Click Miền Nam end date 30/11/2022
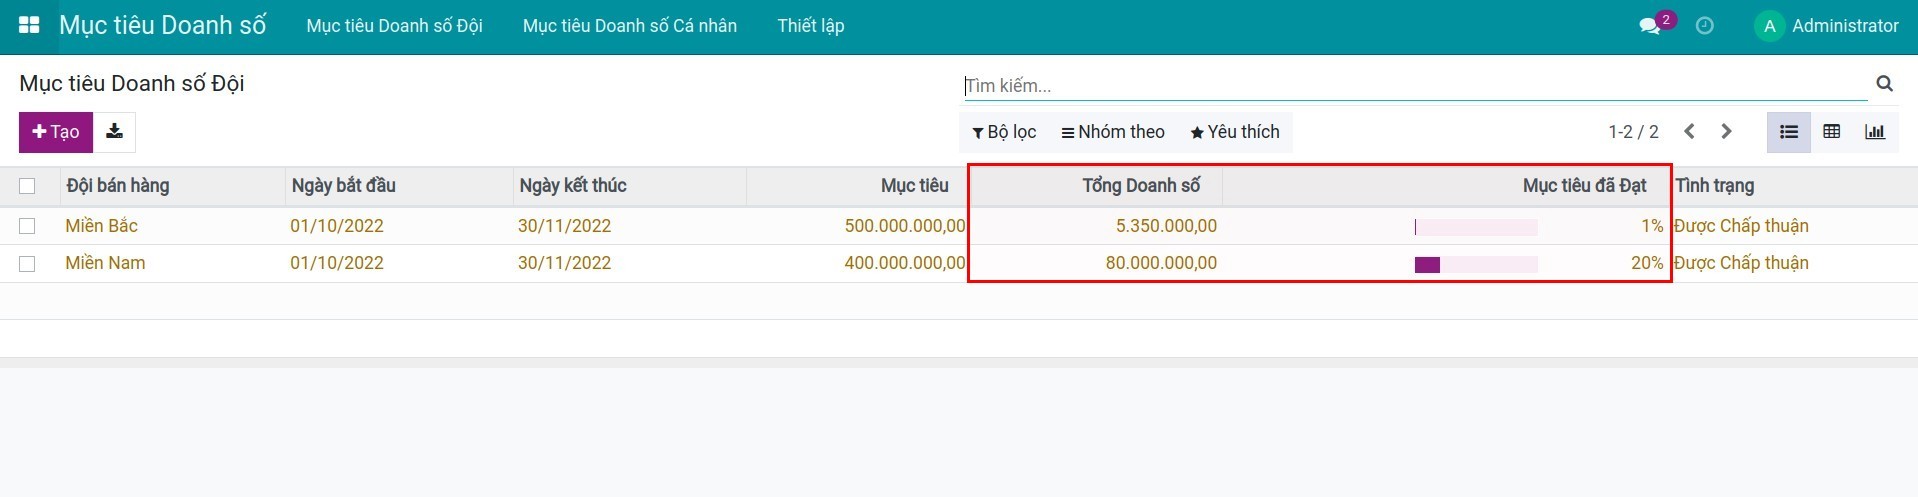The width and height of the screenshot is (1918, 497). point(564,263)
